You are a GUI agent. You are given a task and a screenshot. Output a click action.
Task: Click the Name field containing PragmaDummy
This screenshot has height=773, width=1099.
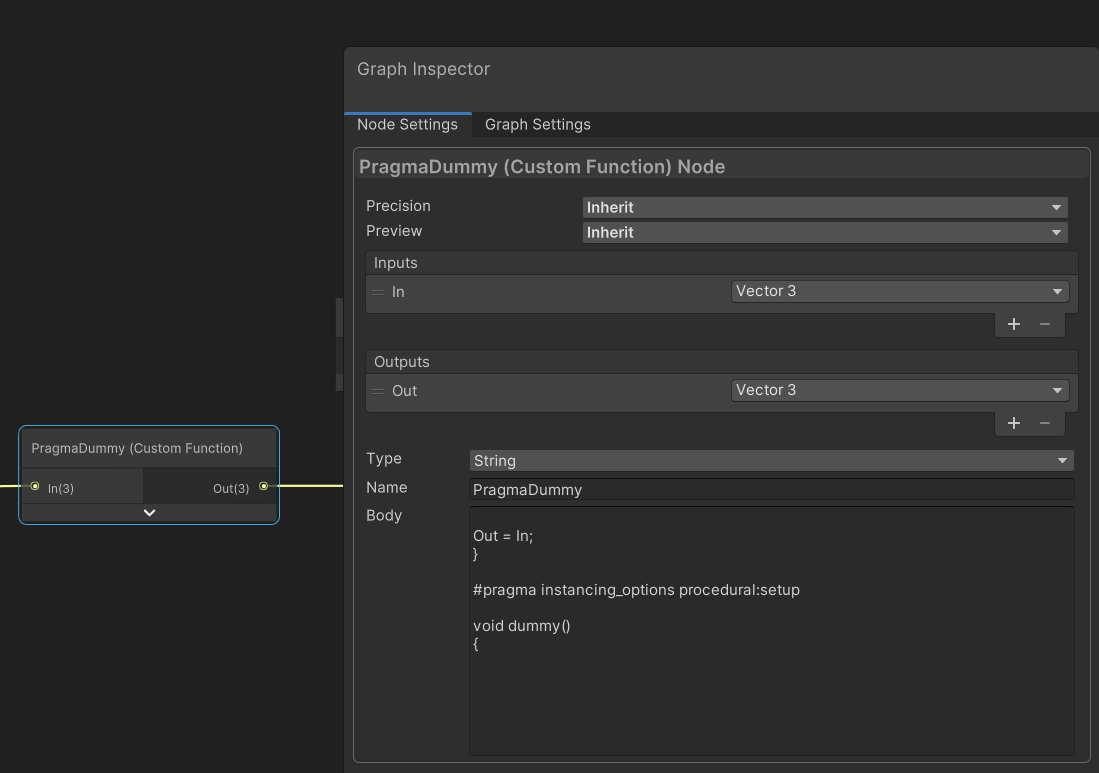771,489
